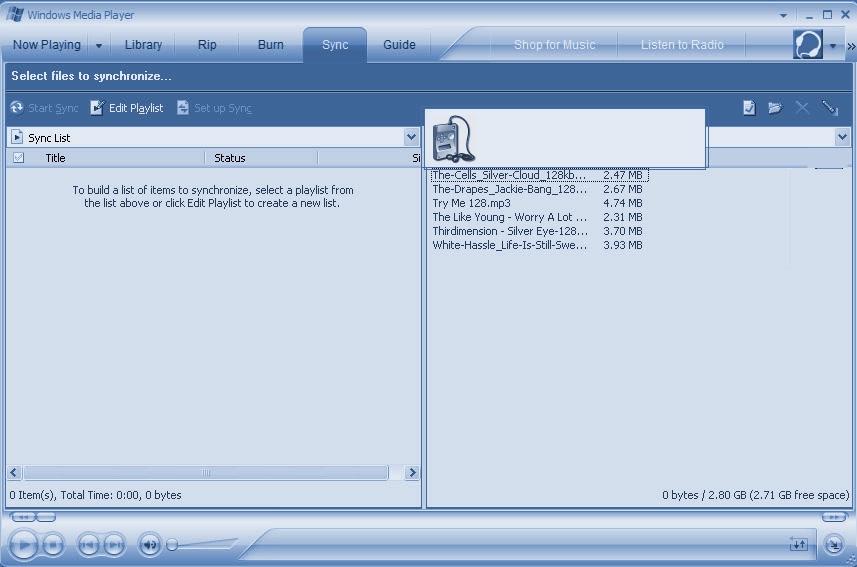The width and height of the screenshot is (857, 567).
Task: Switch to the Rip tab
Action: pyautogui.click(x=207, y=45)
